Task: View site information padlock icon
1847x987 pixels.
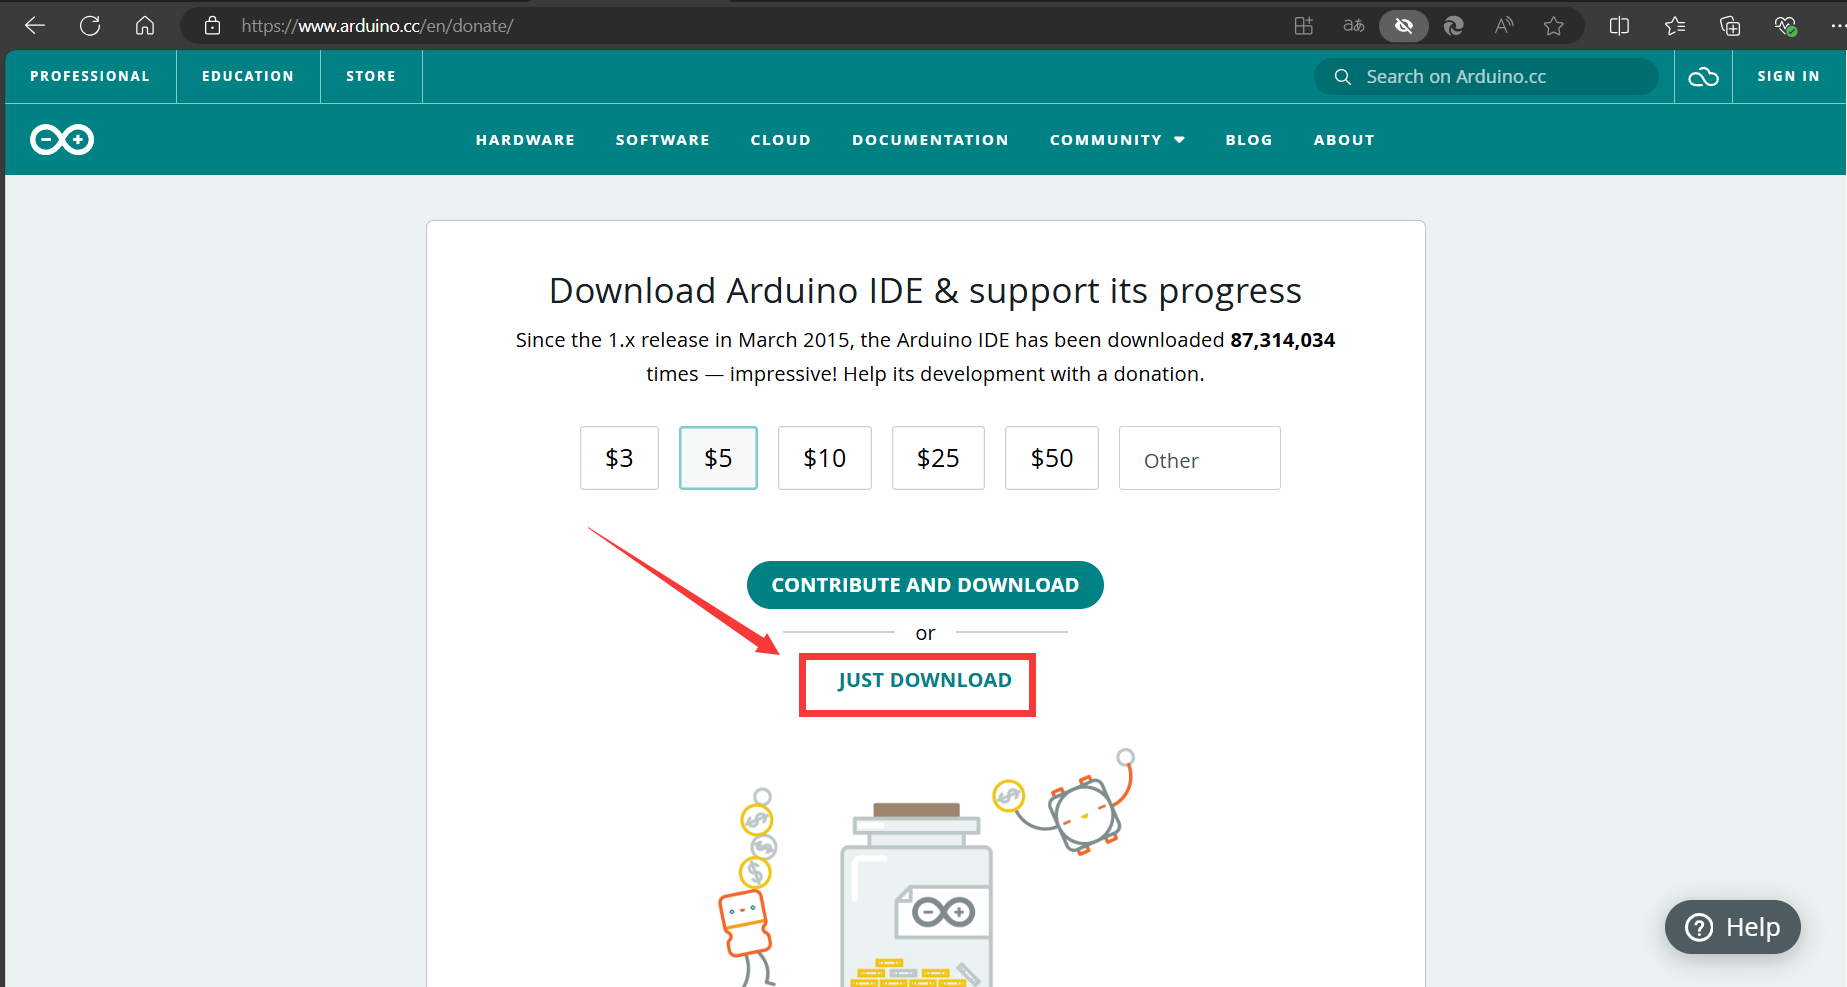Action: 212,26
